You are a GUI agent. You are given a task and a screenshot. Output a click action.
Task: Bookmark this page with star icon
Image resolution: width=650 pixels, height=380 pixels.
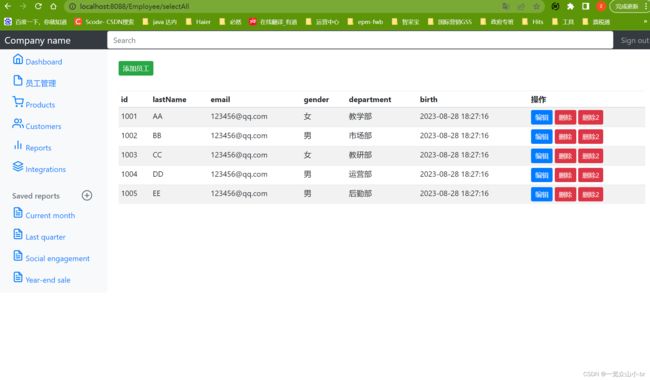pos(536,6)
